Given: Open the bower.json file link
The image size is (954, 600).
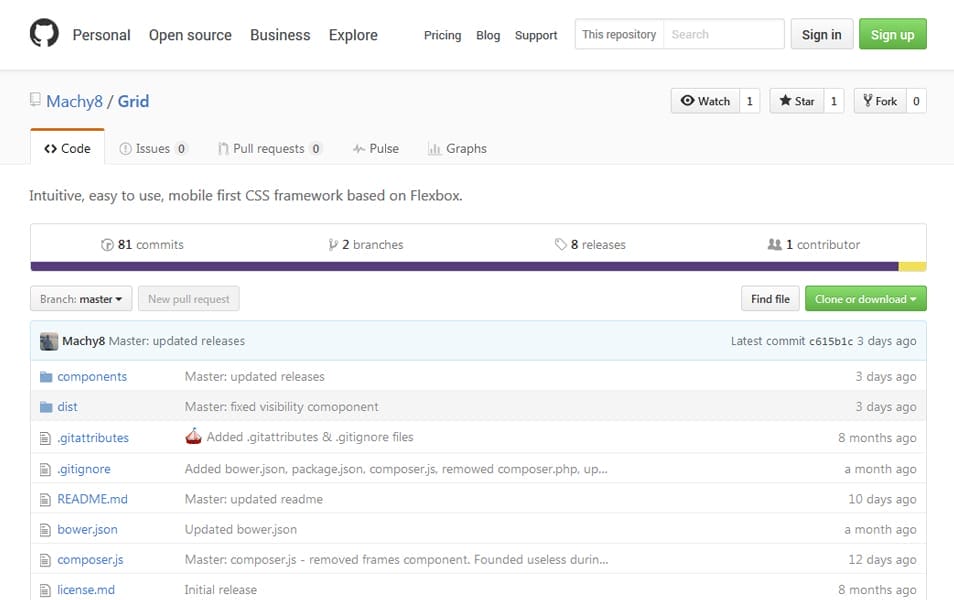Looking at the screenshot, I should 88,529.
